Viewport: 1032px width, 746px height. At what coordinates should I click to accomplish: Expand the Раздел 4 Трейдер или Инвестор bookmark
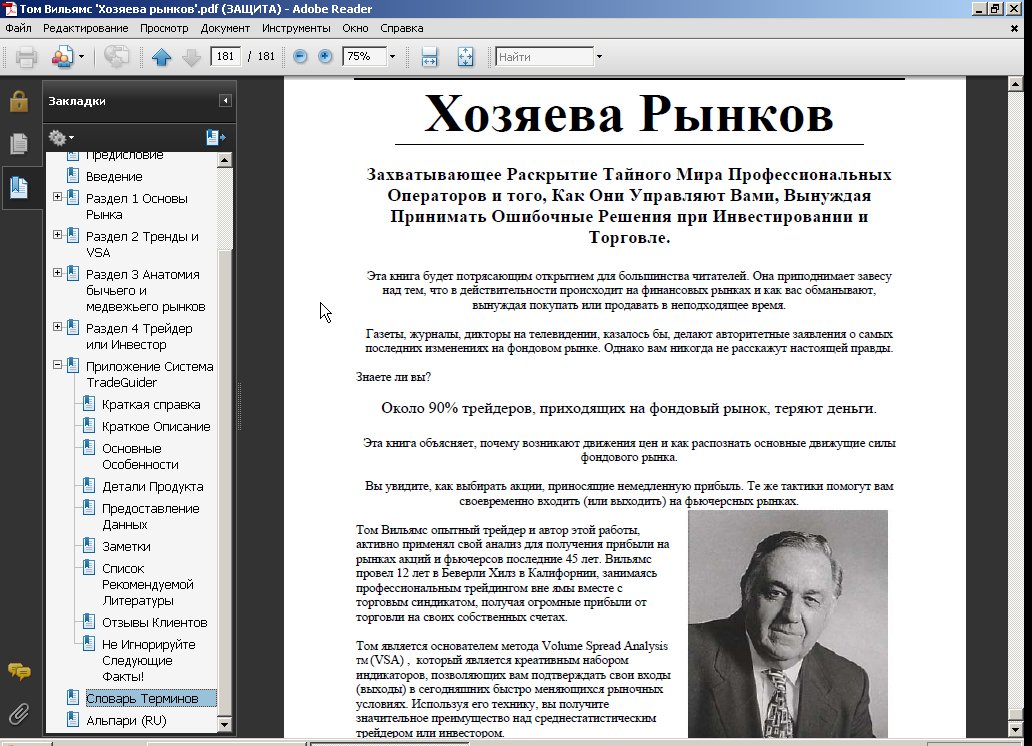pos(57,327)
